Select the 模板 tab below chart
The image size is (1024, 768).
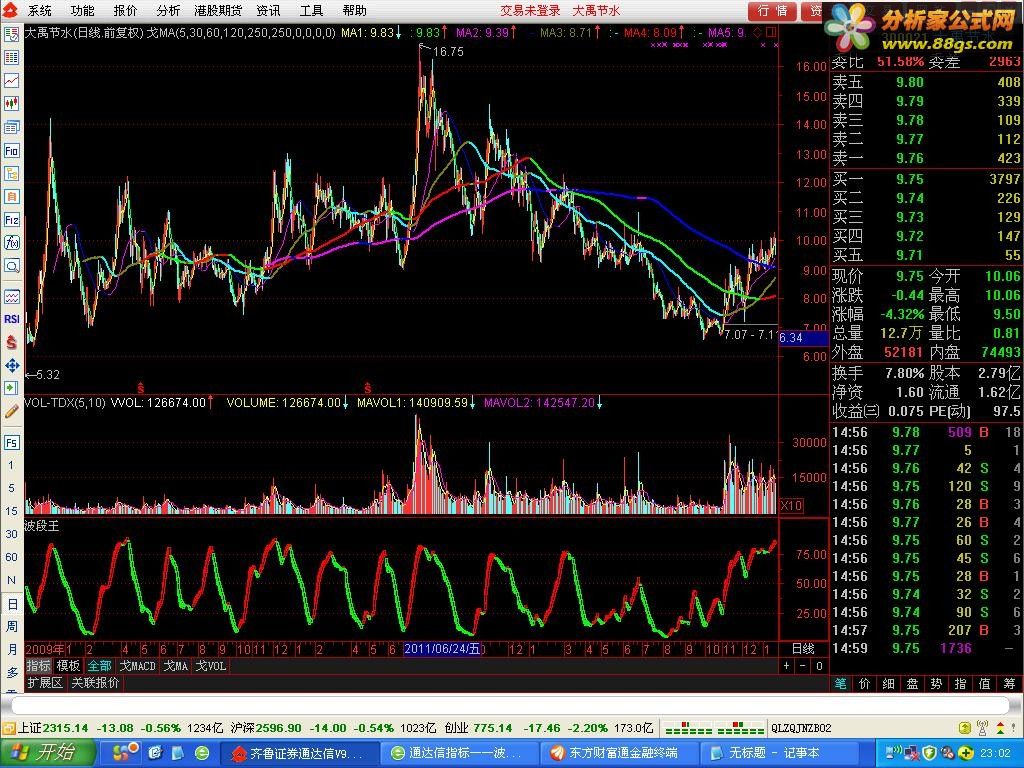(68, 666)
